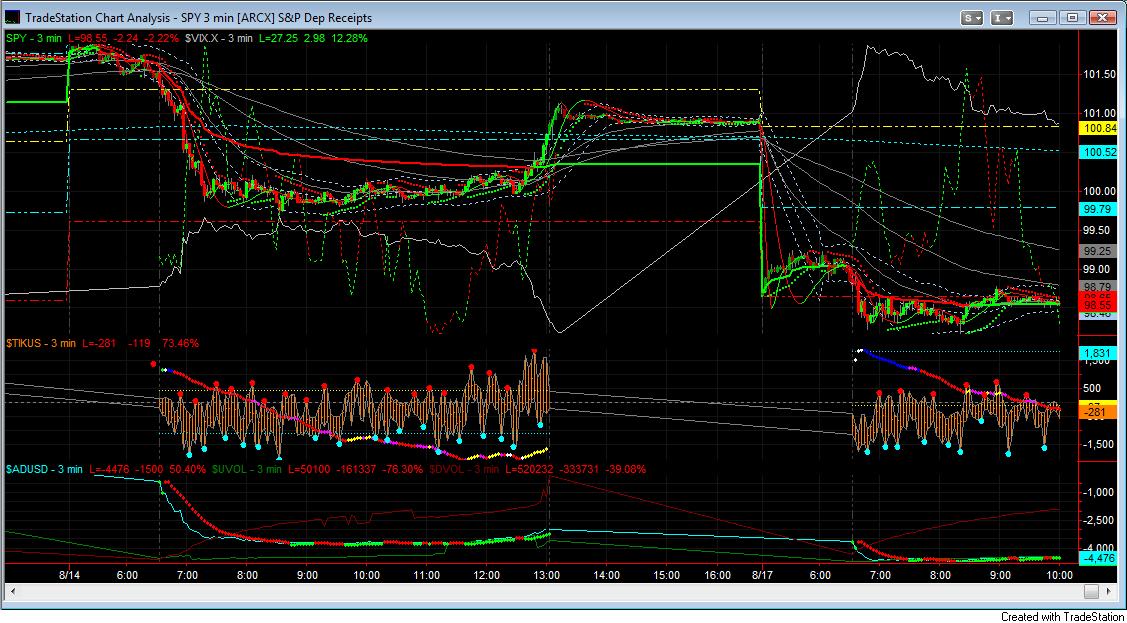The image size is (1127, 623).
Task: Click the $DVOL 'L=520232' value text
Action: pyautogui.click(x=532, y=469)
